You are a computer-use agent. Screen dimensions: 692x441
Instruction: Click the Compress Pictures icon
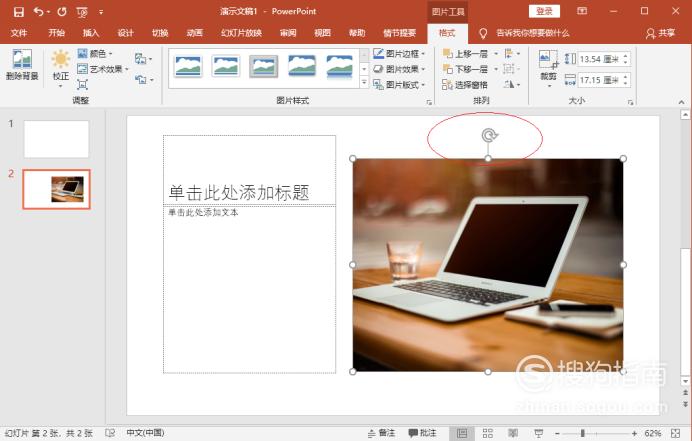pos(82,84)
